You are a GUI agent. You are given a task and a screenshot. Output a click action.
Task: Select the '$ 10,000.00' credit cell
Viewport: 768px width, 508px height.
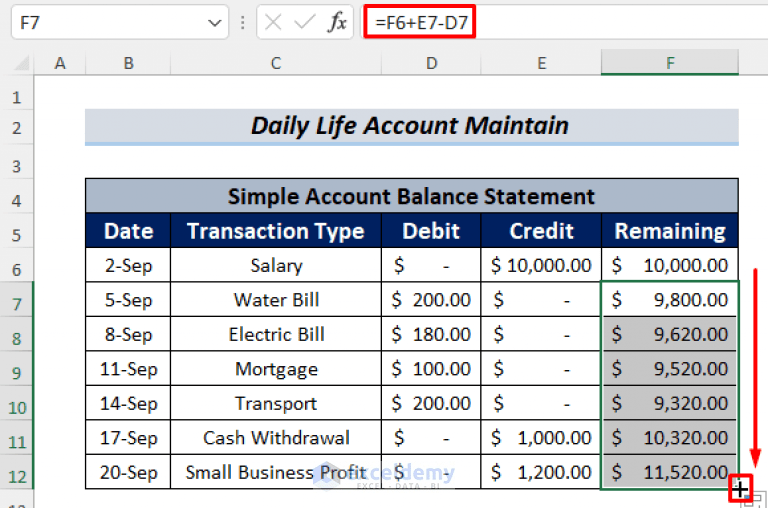point(541,265)
